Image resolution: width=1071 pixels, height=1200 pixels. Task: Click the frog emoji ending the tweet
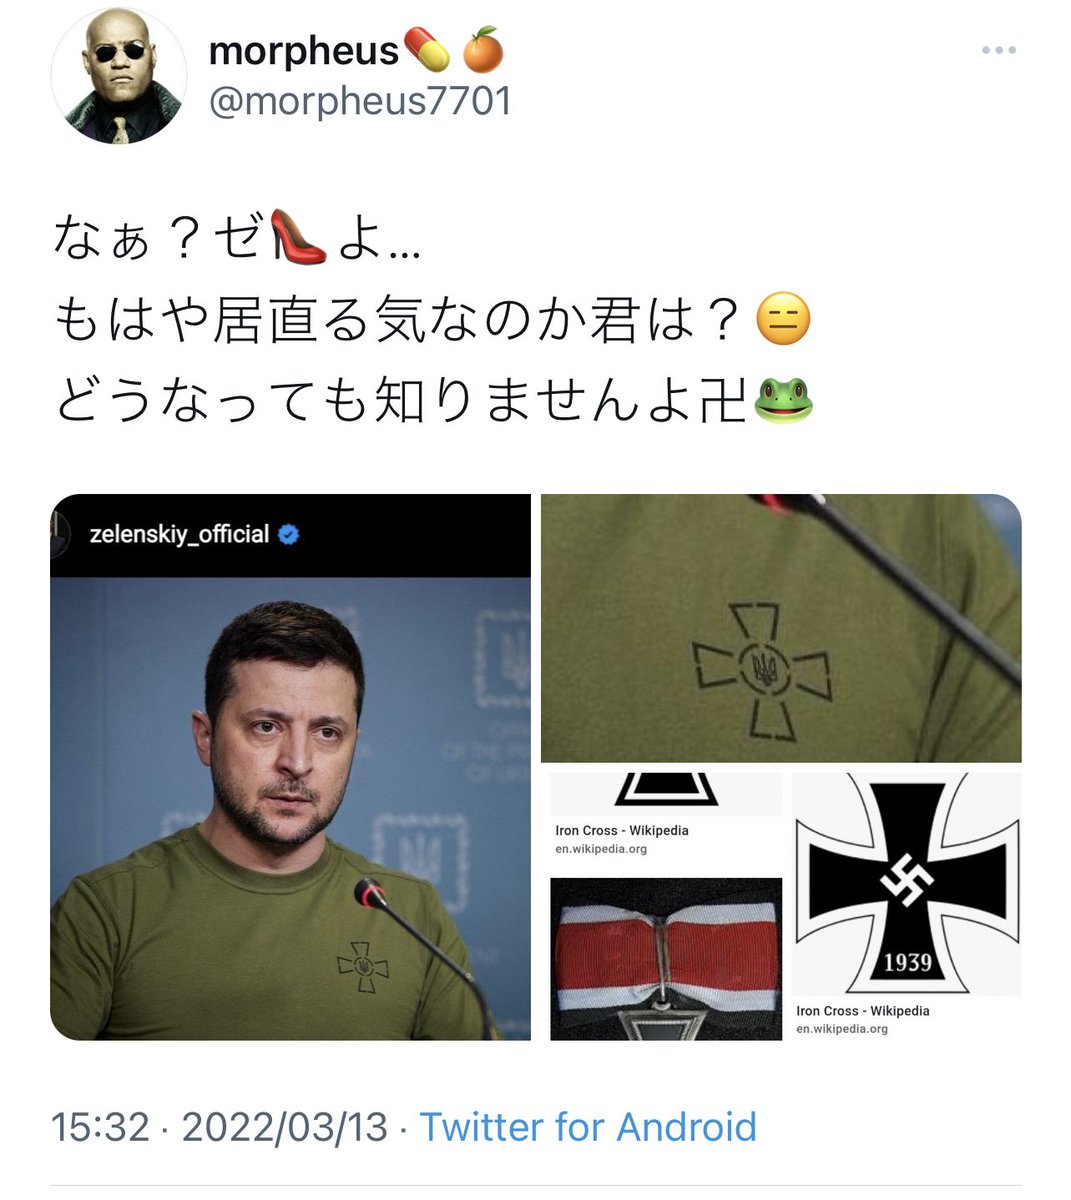782,400
